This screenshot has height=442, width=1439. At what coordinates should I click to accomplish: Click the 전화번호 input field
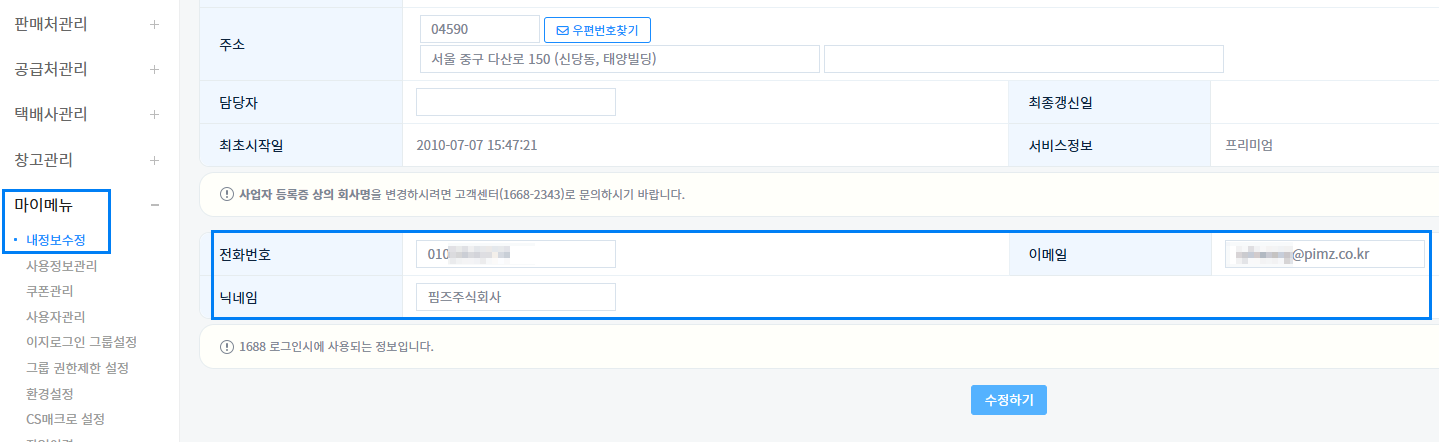pos(515,255)
